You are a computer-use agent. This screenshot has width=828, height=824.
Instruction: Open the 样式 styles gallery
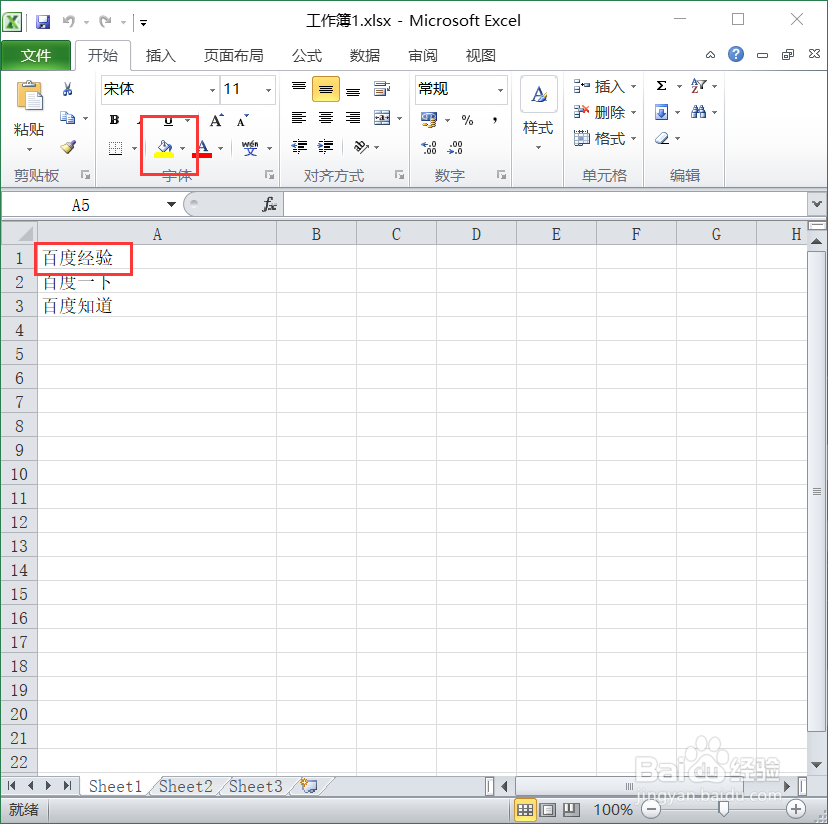coord(539,114)
